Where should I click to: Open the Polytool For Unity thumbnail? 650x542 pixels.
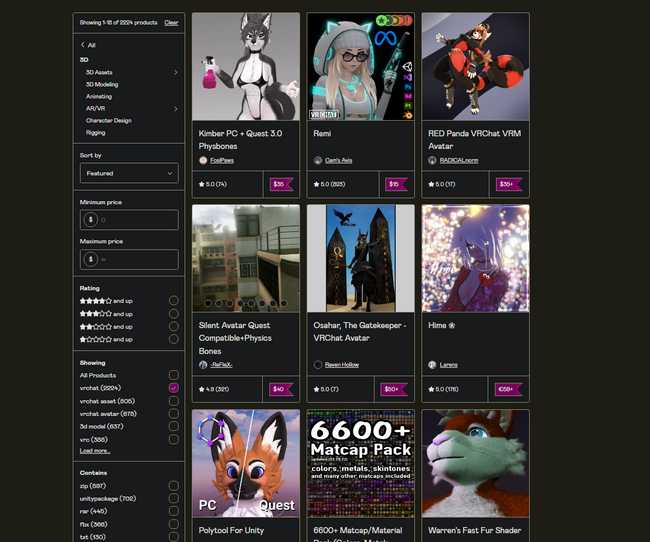tap(246, 464)
